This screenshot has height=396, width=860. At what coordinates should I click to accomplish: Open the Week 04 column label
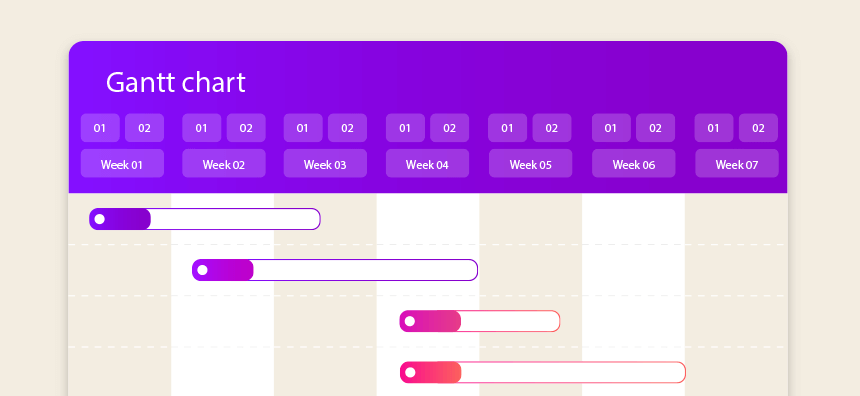pyautogui.click(x=427, y=163)
